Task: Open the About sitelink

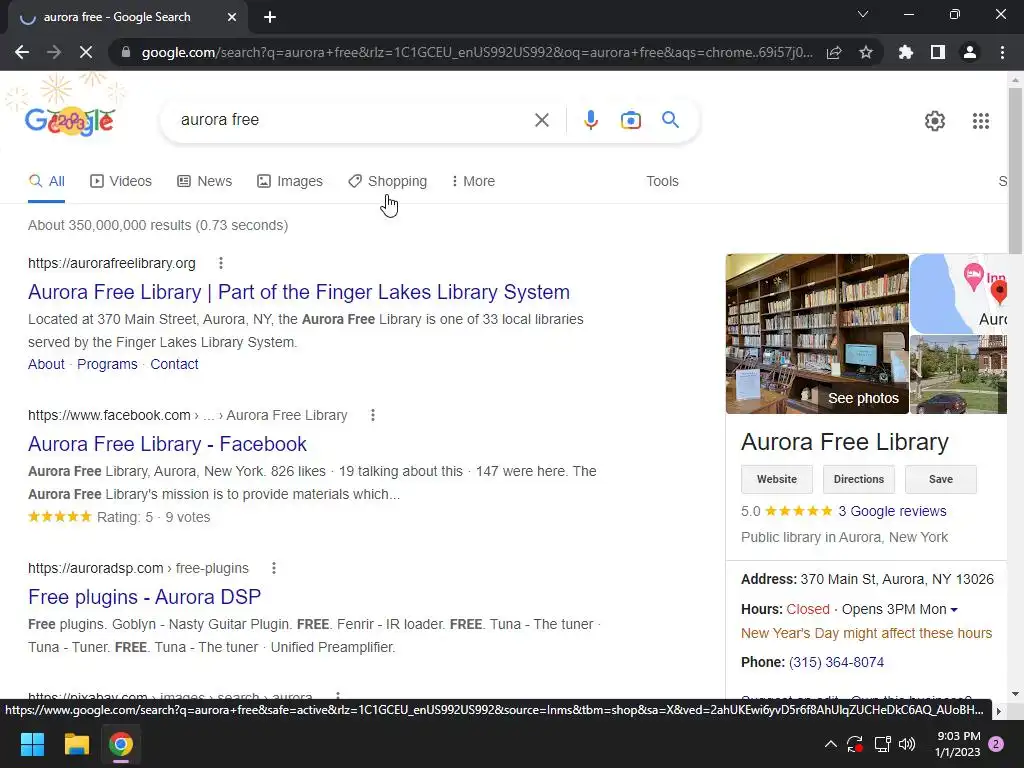Action: coord(46,364)
